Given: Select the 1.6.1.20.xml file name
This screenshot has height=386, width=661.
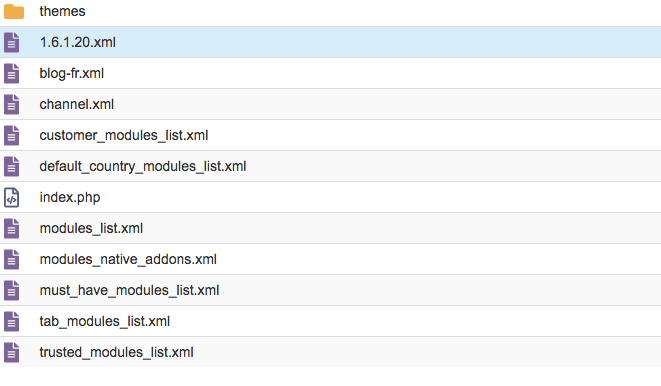Looking at the screenshot, I should click(78, 42).
